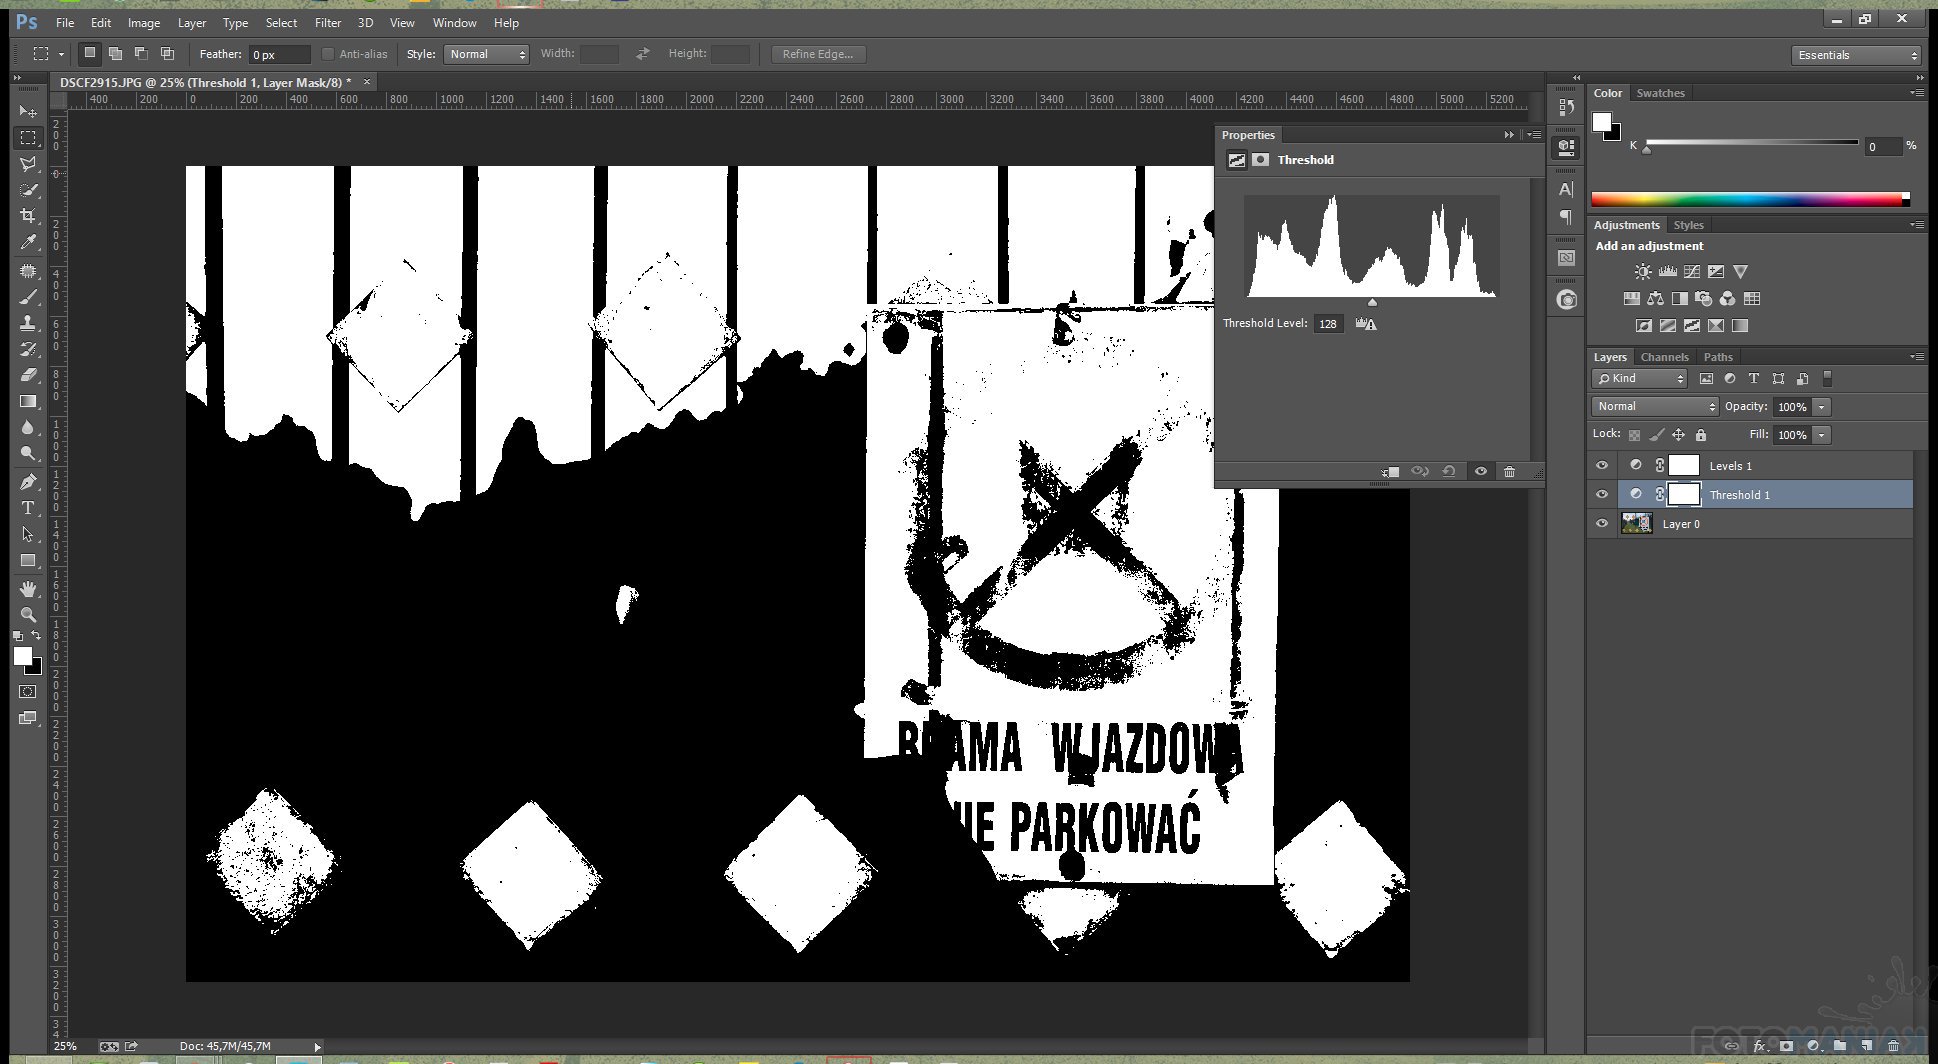Reset the Threshold adjustment to defaults
The image size is (1938, 1064).
[x=1449, y=472]
